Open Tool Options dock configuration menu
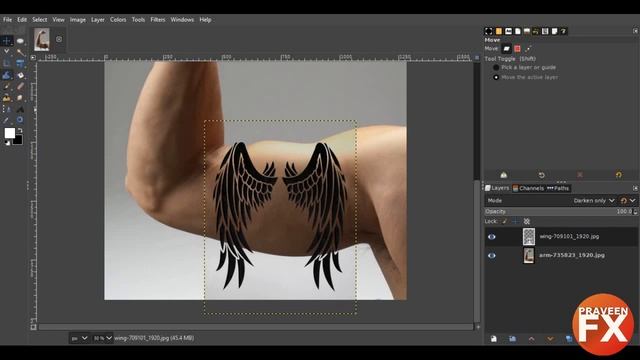The image size is (640, 360). (635, 31)
